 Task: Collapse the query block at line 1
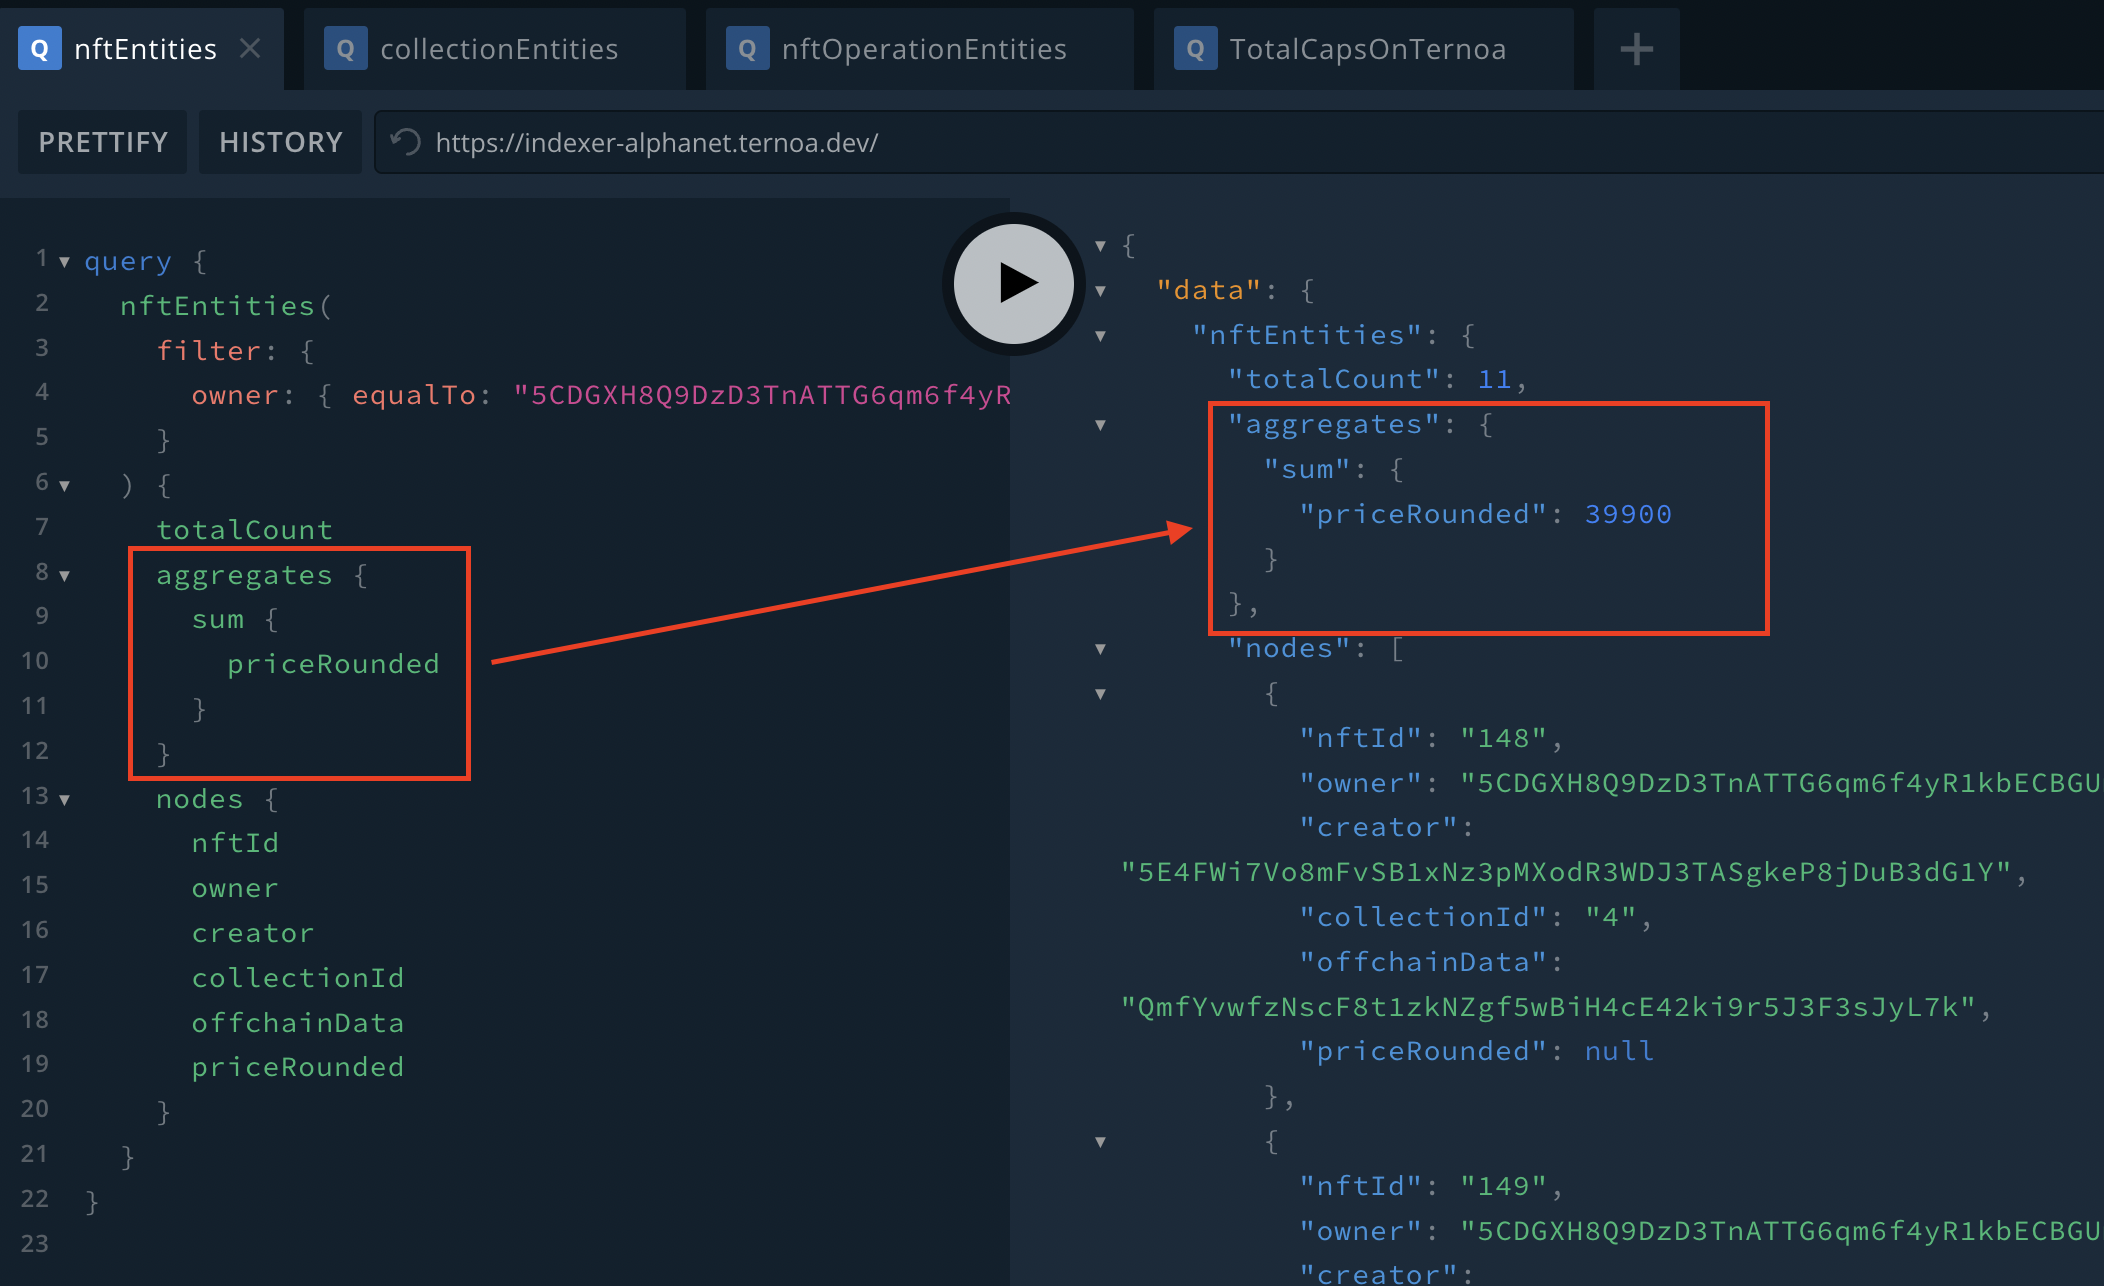coord(64,262)
